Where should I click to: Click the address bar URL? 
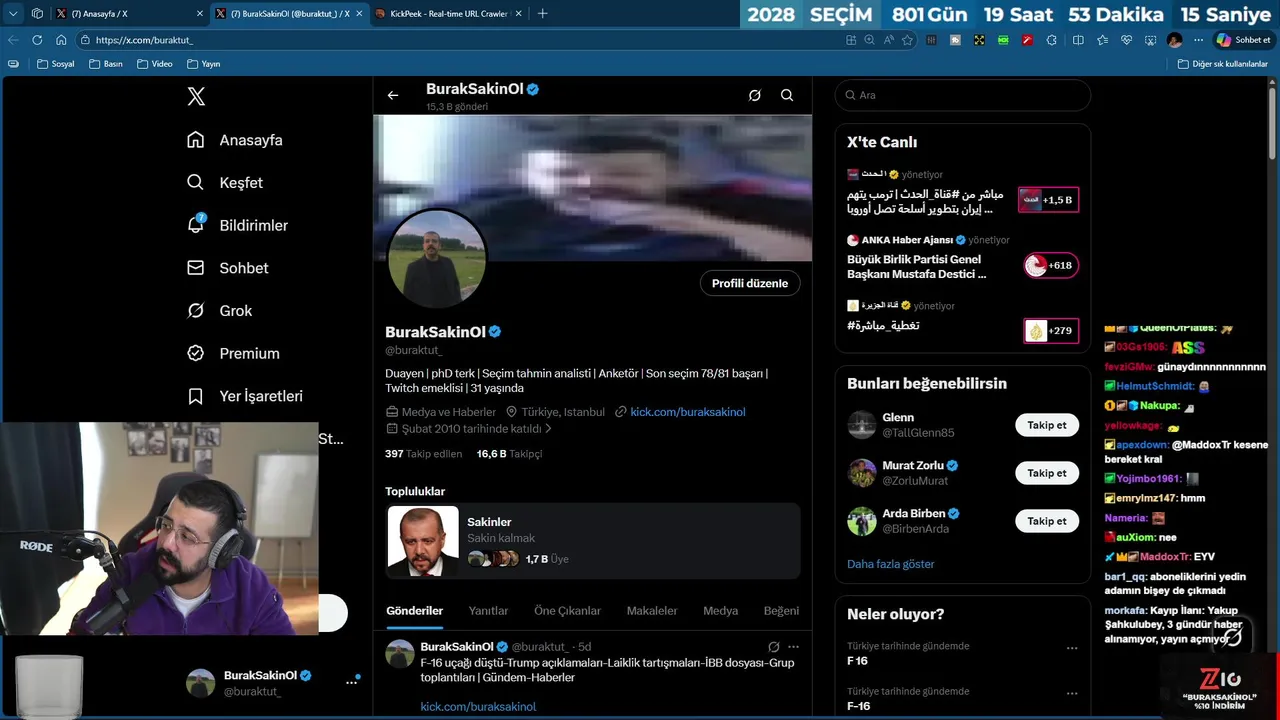point(144,40)
